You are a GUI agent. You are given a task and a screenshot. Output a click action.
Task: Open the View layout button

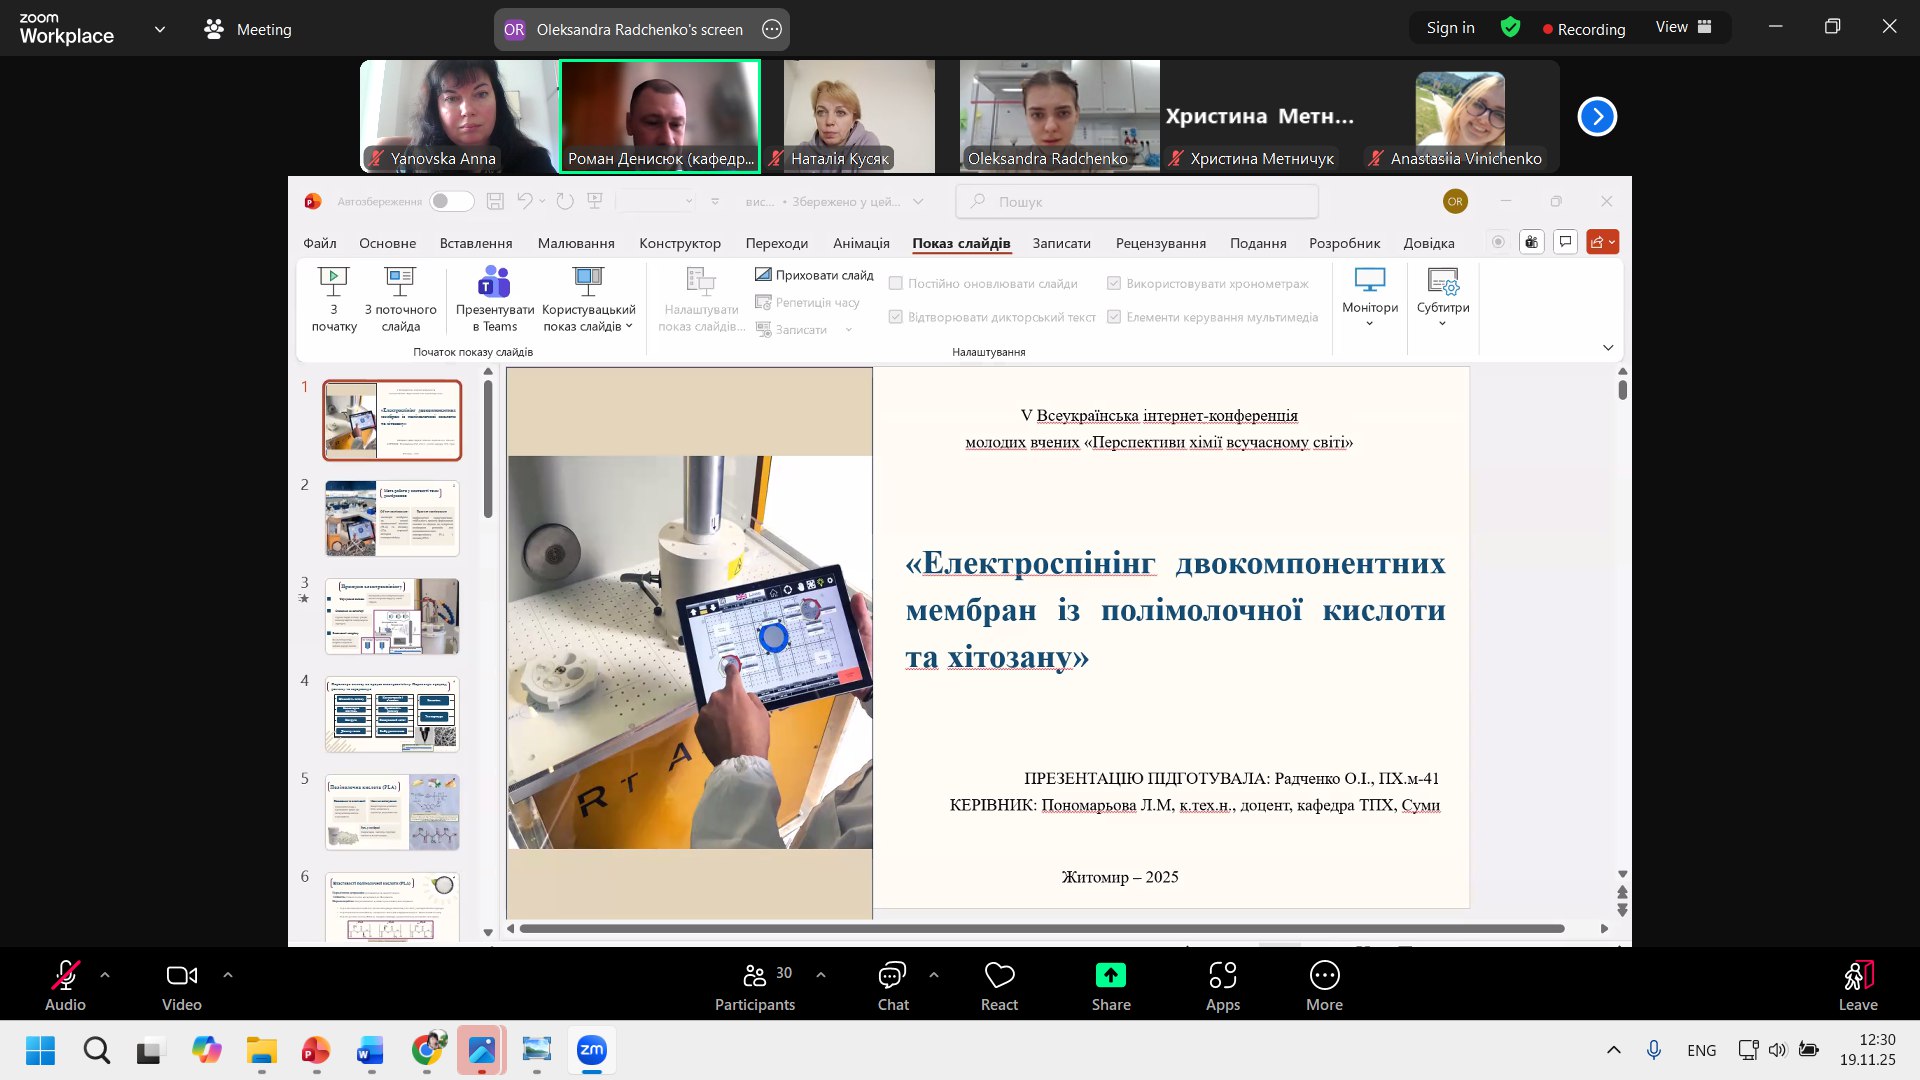point(1683,28)
